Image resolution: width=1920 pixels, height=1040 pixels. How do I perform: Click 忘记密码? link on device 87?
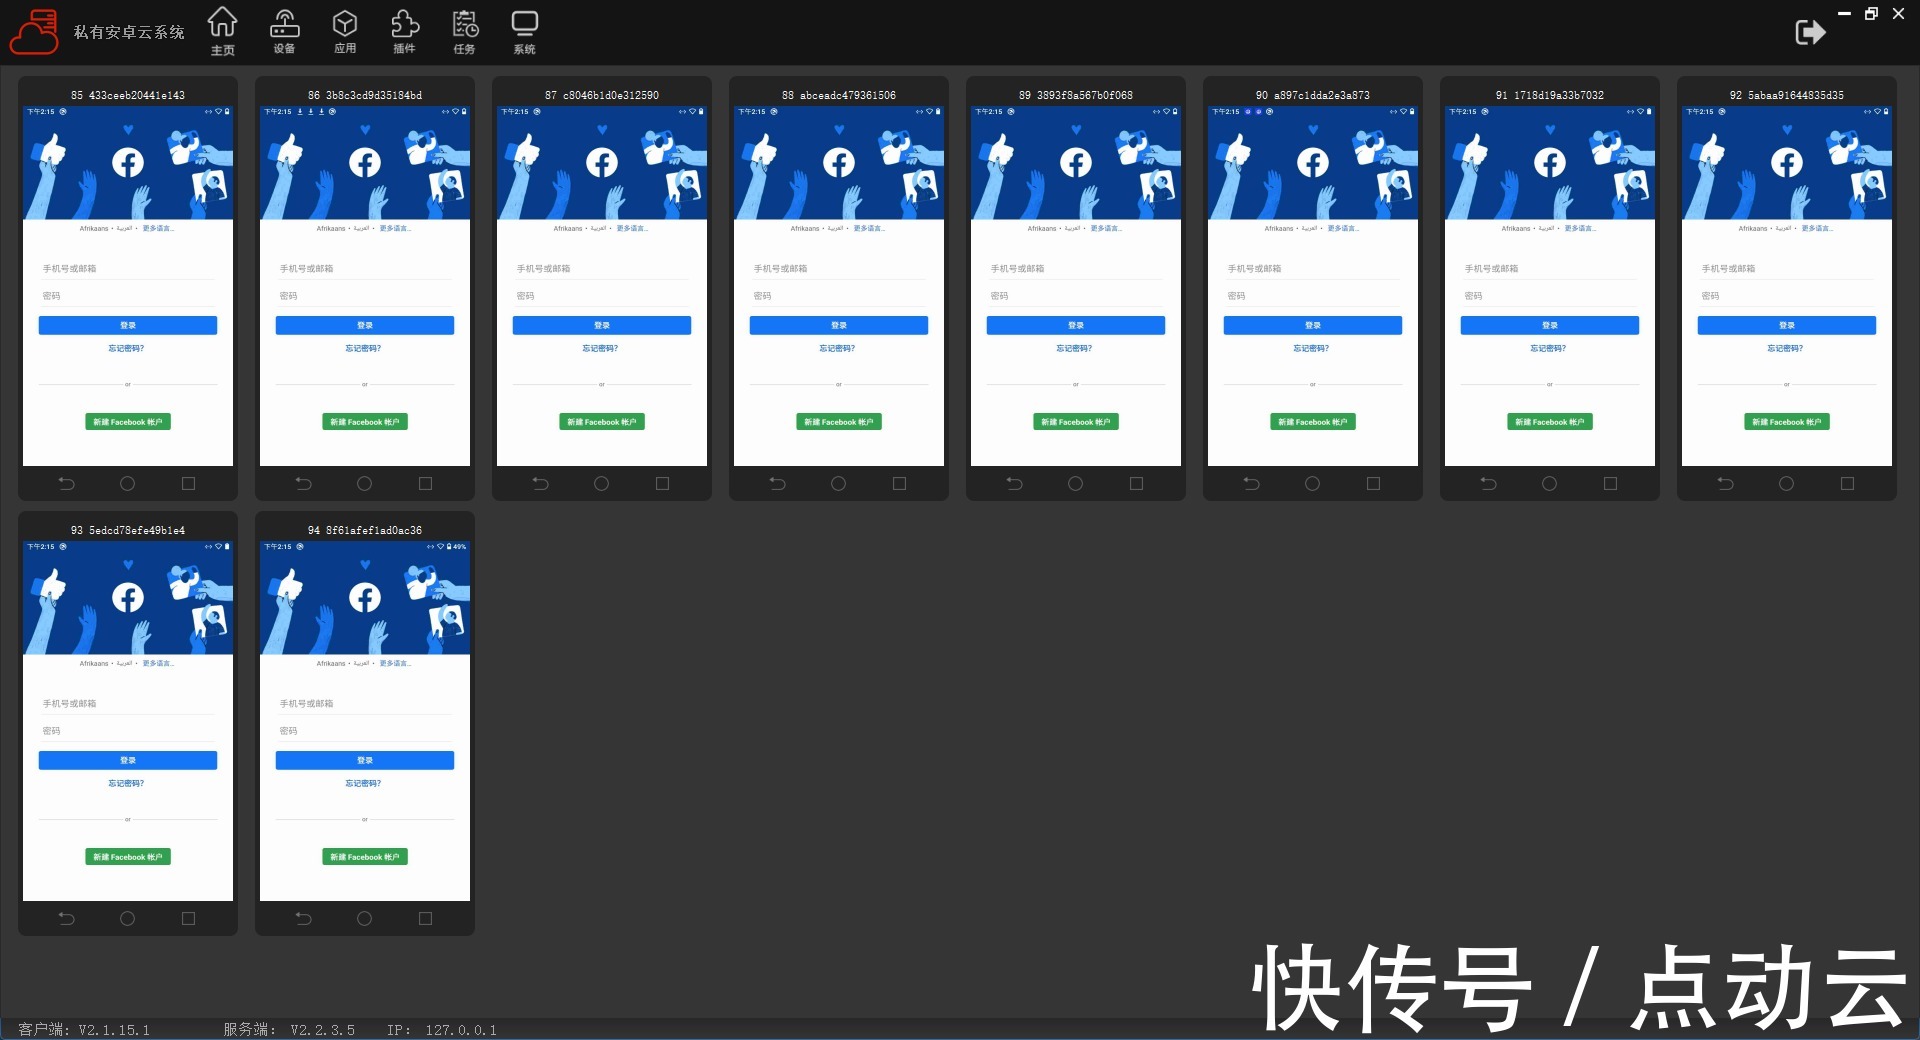600,348
